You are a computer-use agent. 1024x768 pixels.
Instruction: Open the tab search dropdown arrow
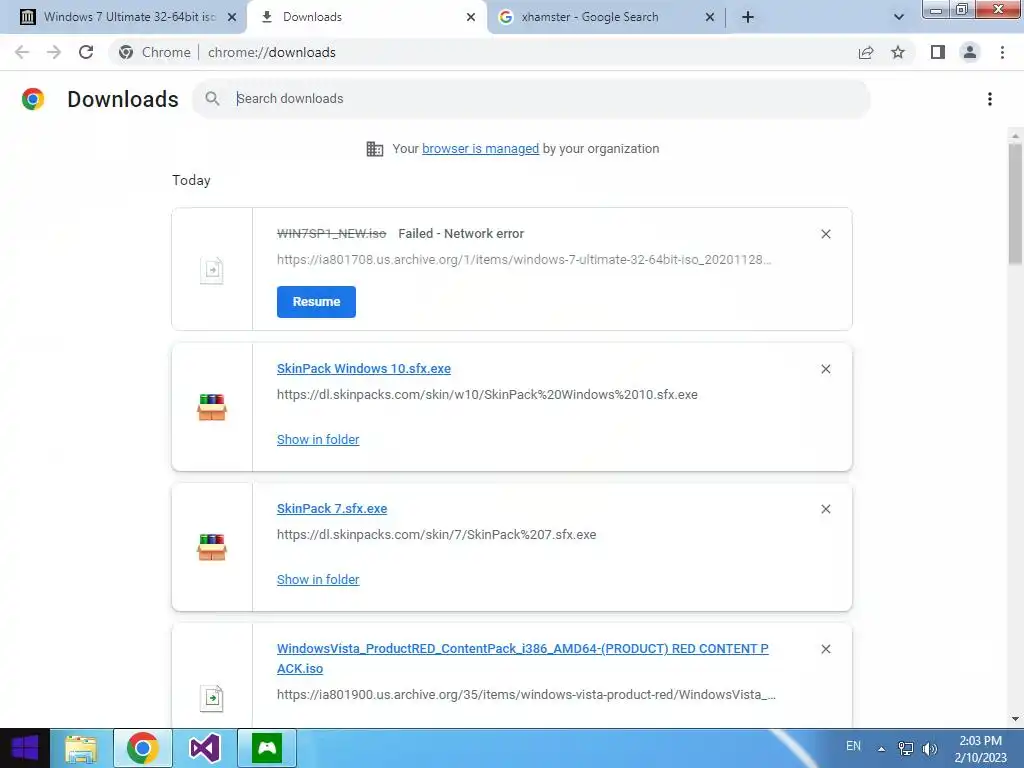click(899, 17)
